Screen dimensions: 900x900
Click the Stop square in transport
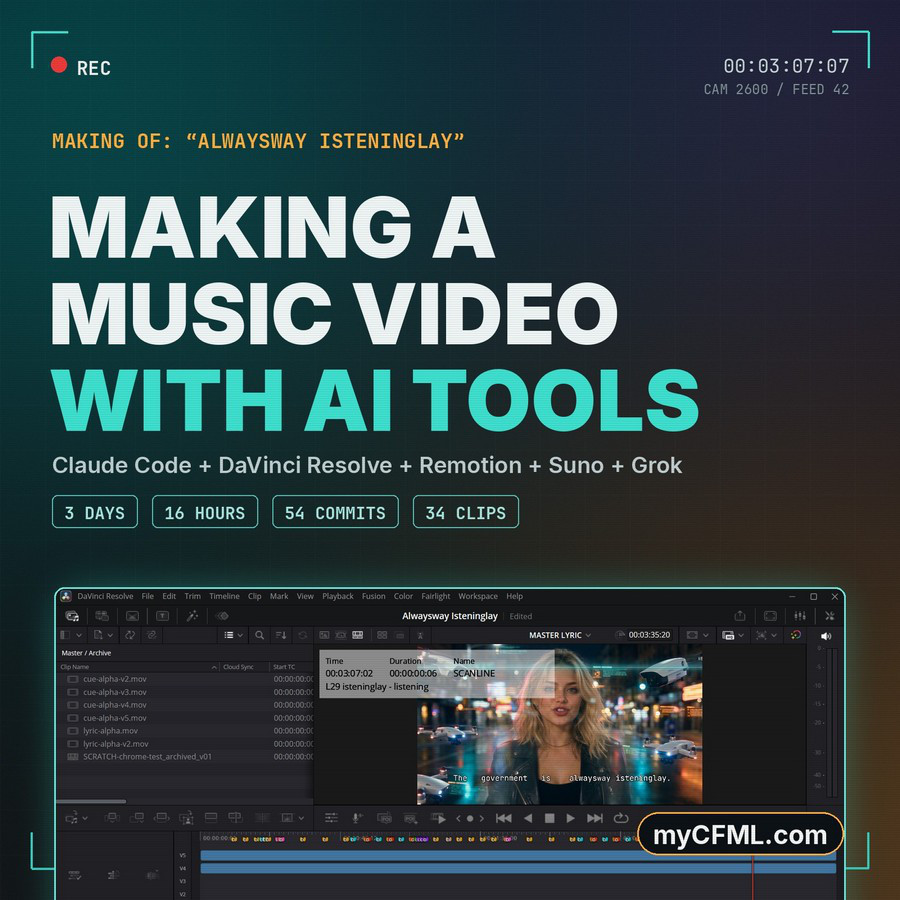coord(549,818)
